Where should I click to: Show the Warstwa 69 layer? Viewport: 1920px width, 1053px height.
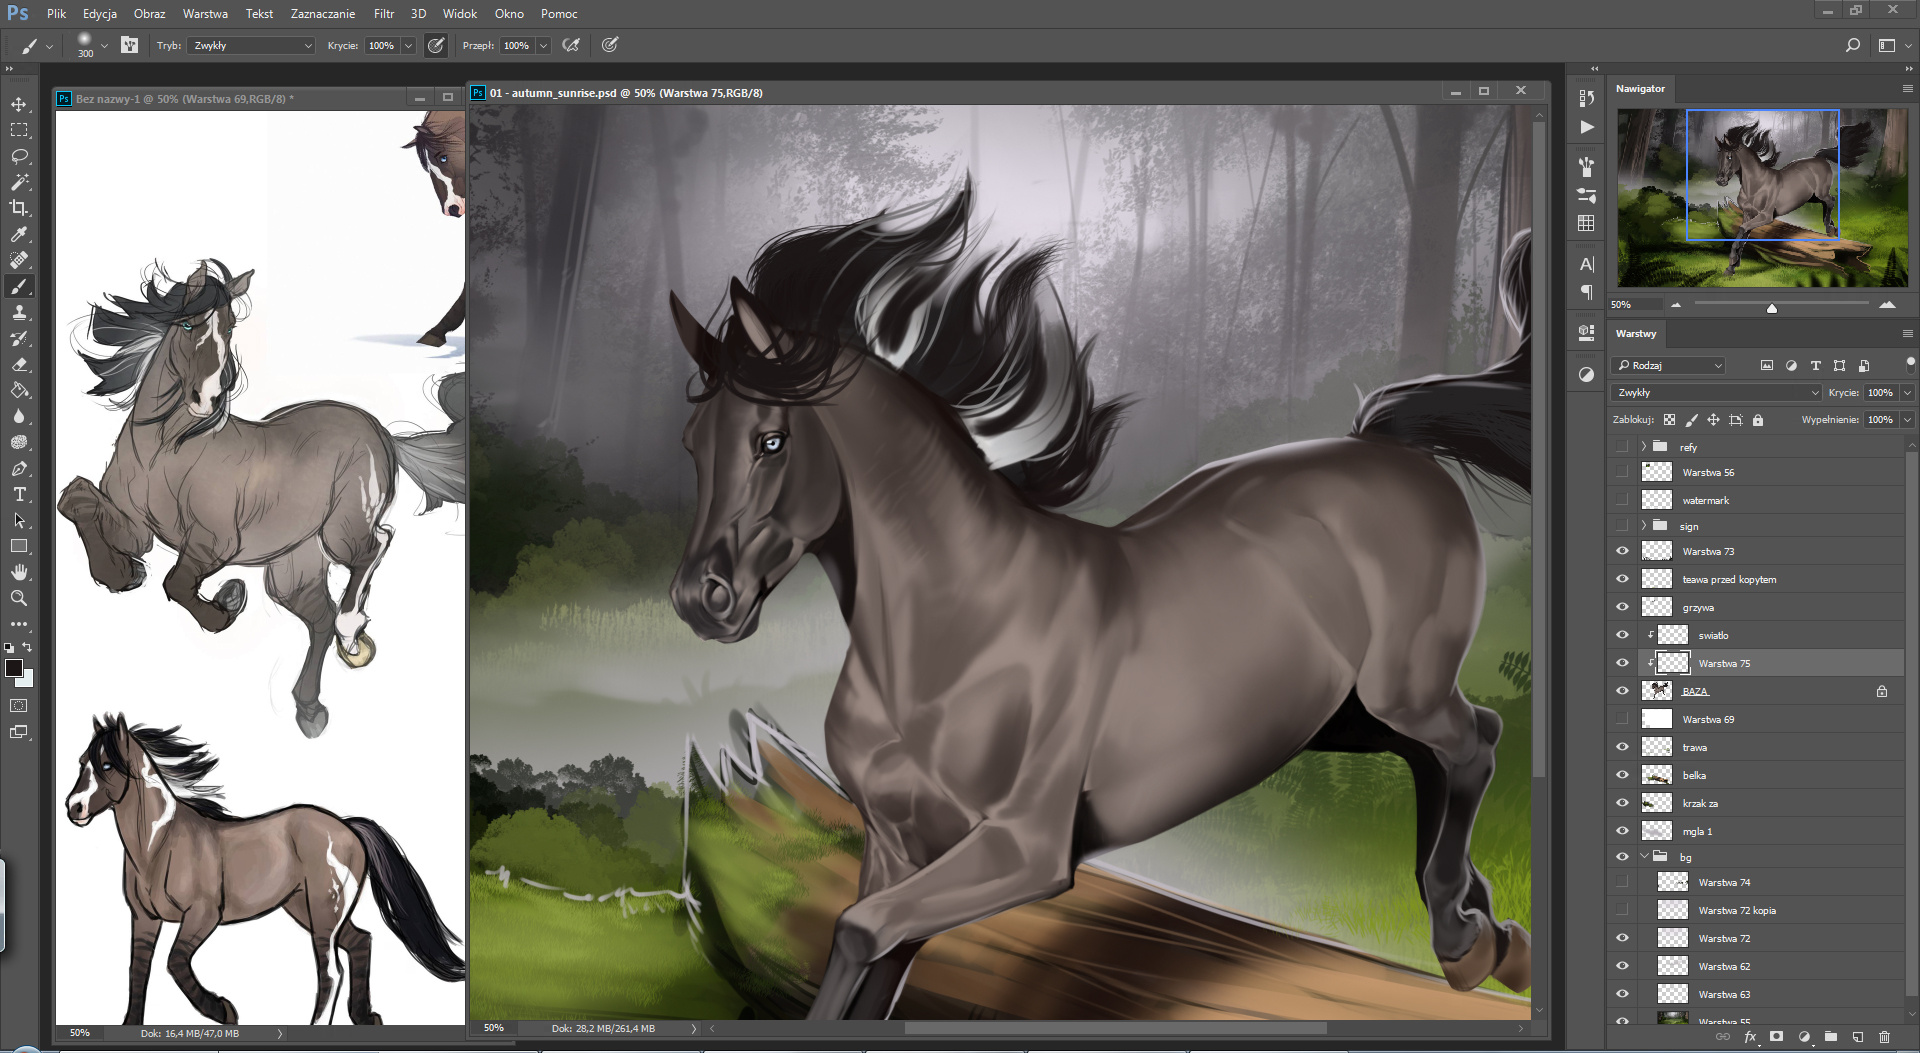pyautogui.click(x=1622, y=719)
